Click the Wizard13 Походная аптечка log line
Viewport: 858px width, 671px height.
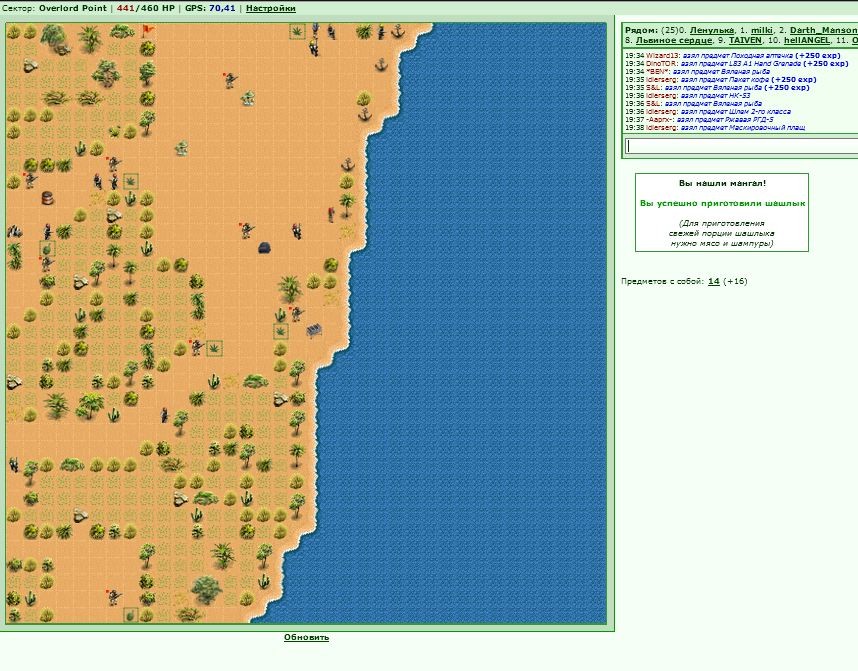733,55
